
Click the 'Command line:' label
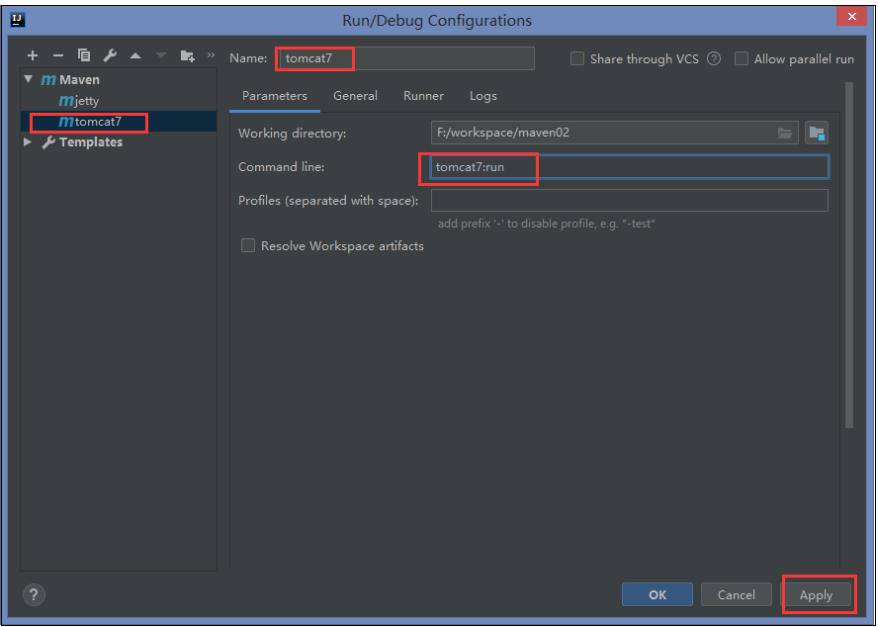click(x=281, y=167)
